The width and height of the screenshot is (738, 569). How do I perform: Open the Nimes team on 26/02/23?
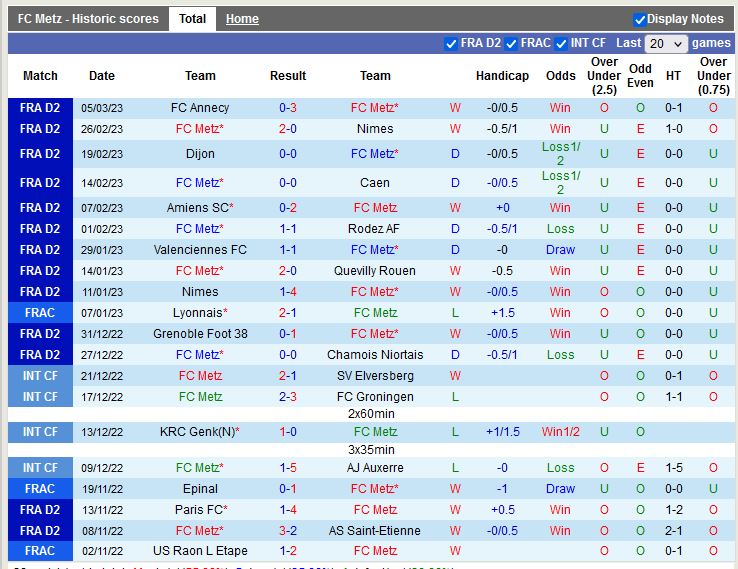[x=375, y=129]
